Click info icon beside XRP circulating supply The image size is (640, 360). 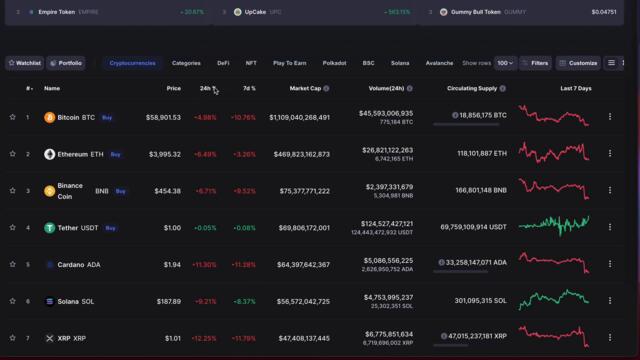(x=444, y=336)
